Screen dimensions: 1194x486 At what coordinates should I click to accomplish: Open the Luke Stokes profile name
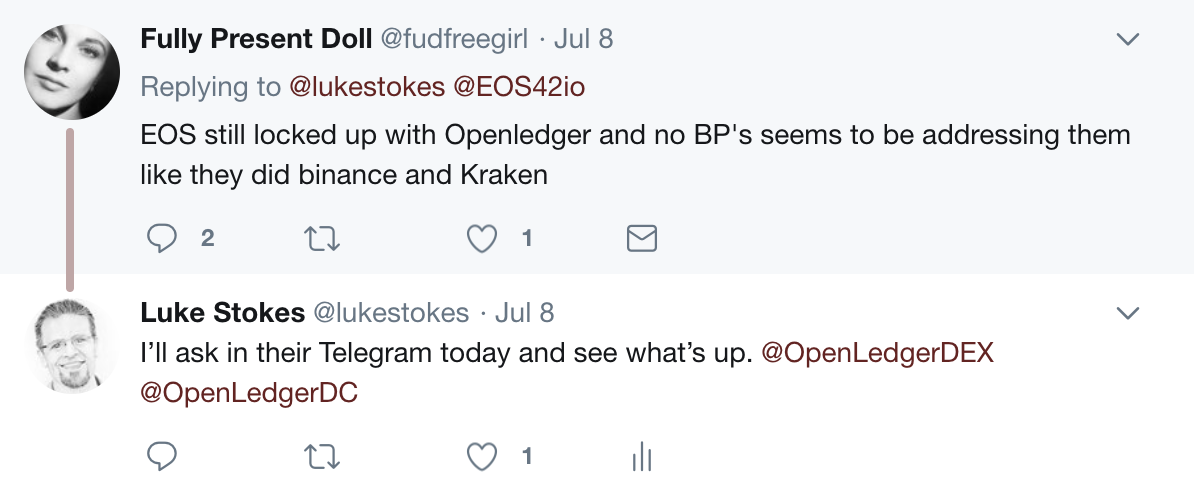pos(222,313)
